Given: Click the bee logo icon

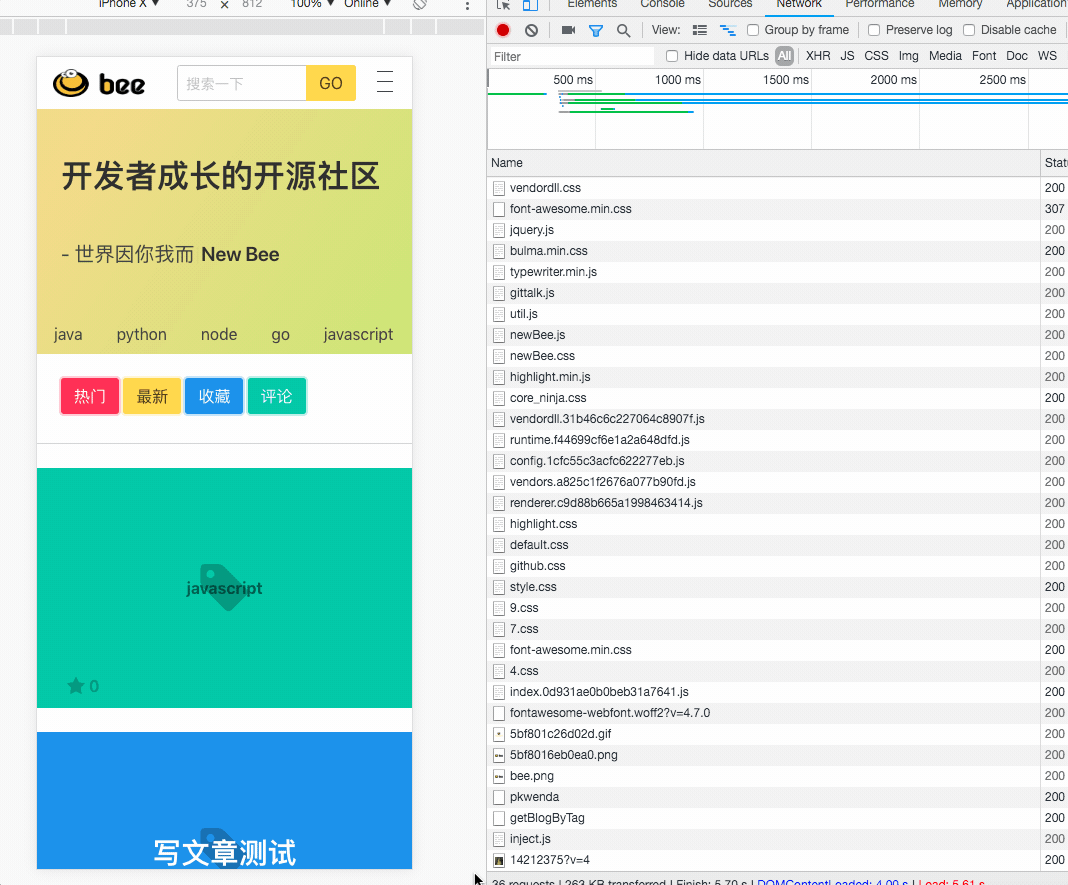Looking at the screenshot, I should [x=71, y=83].
